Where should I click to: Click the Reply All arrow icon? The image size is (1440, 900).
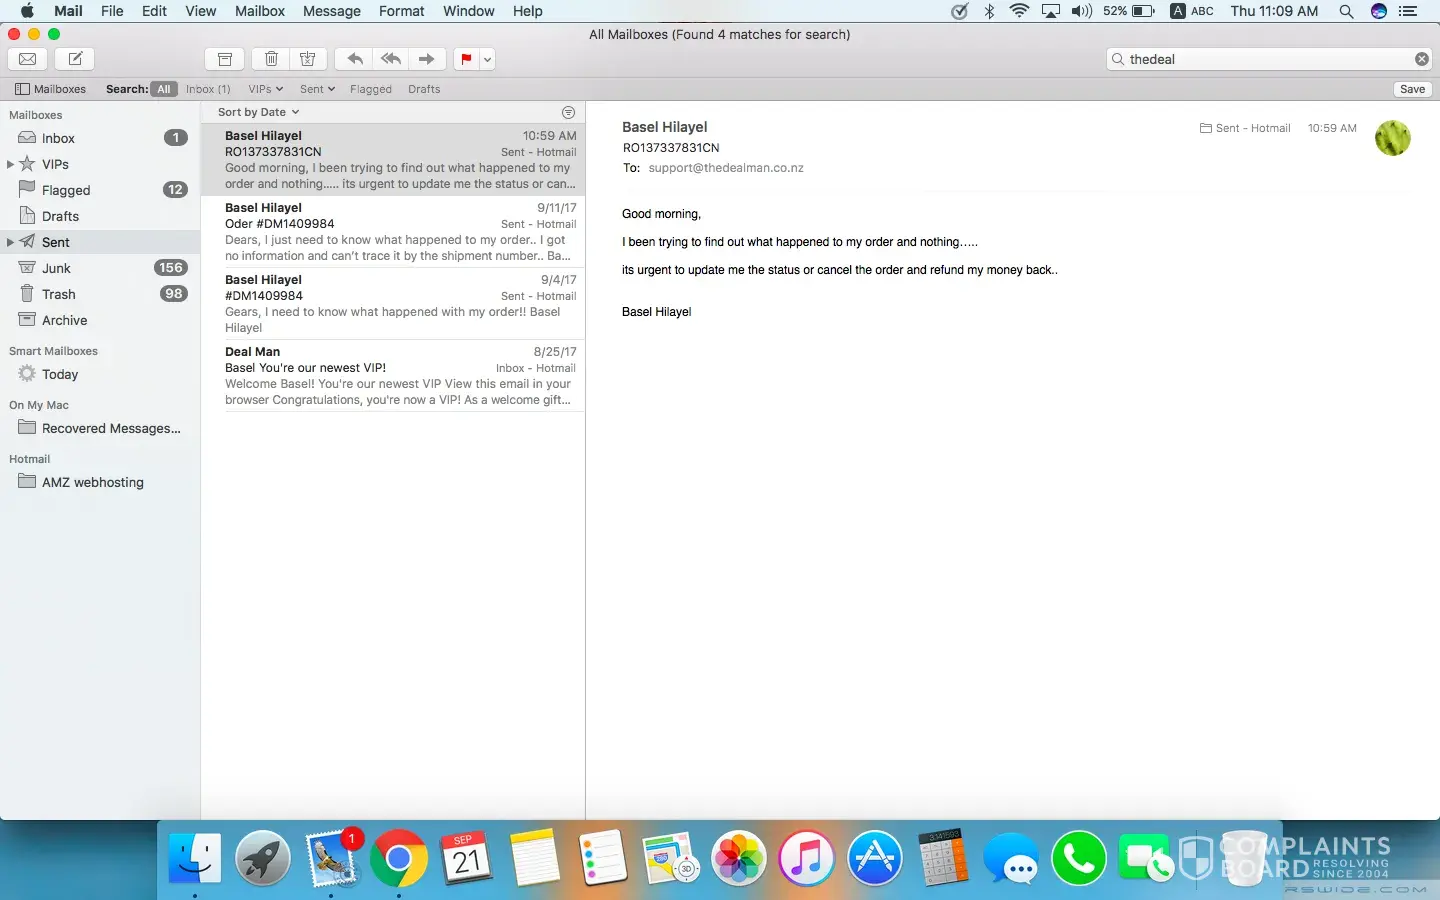(391, 59)
